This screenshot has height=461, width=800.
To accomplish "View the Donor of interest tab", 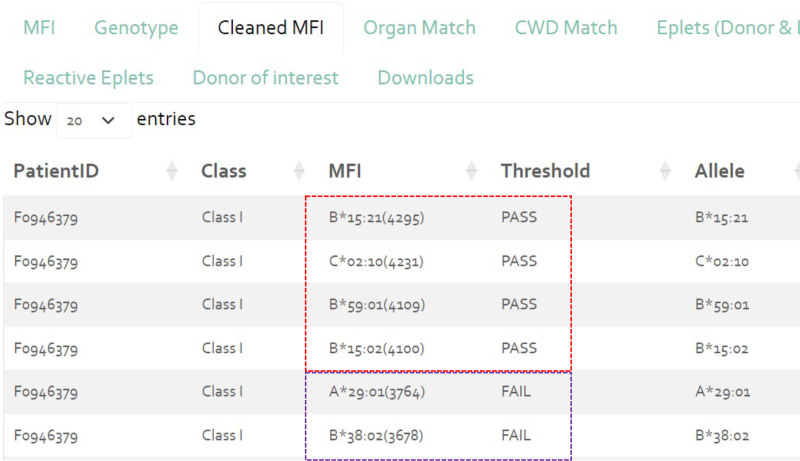I will [x=265, y=78].
